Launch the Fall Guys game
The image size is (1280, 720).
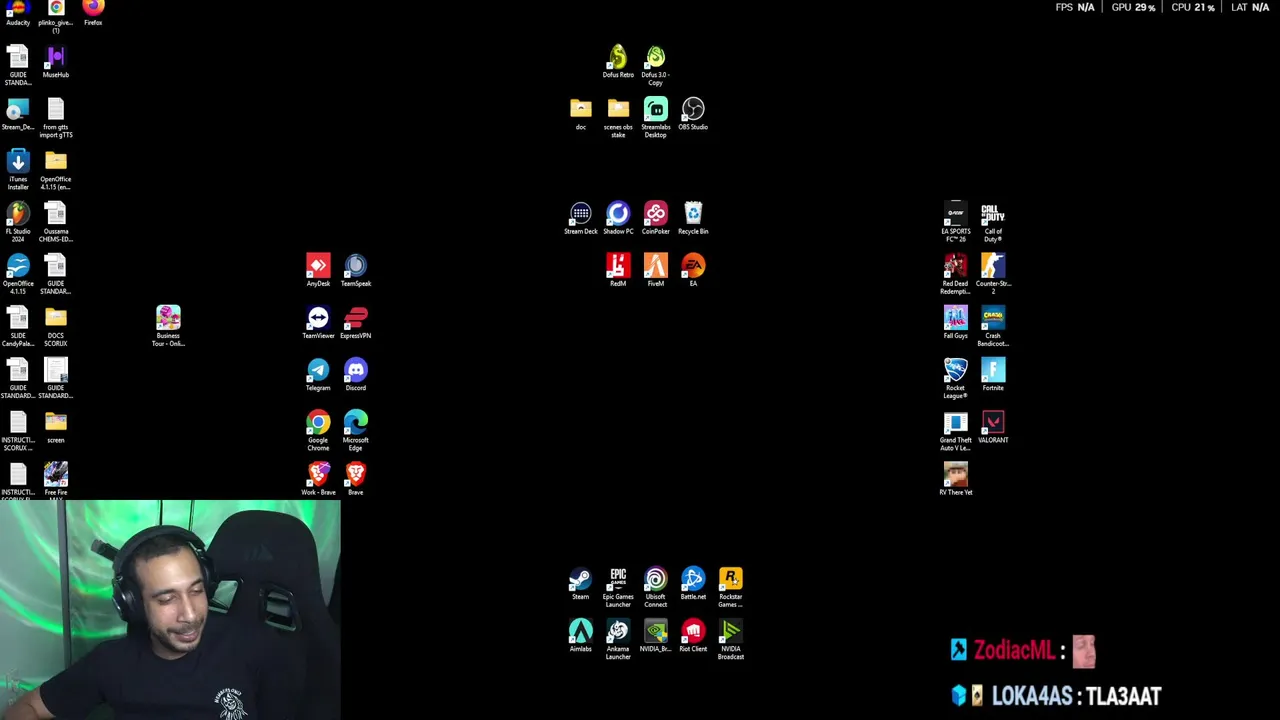pos(956,322)
